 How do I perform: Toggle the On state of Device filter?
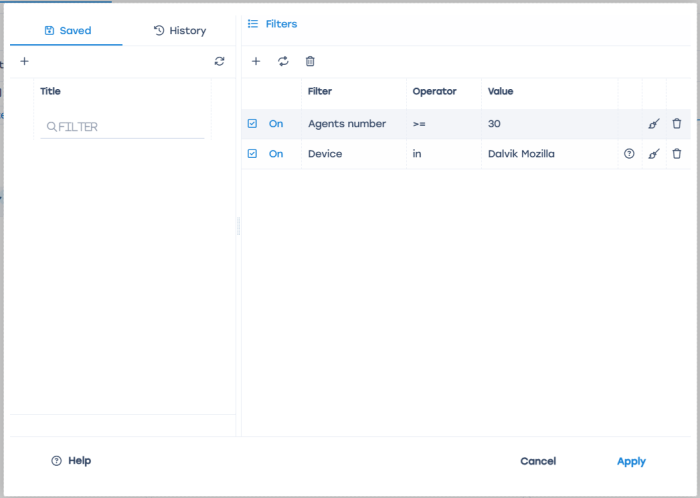[276, 154]
